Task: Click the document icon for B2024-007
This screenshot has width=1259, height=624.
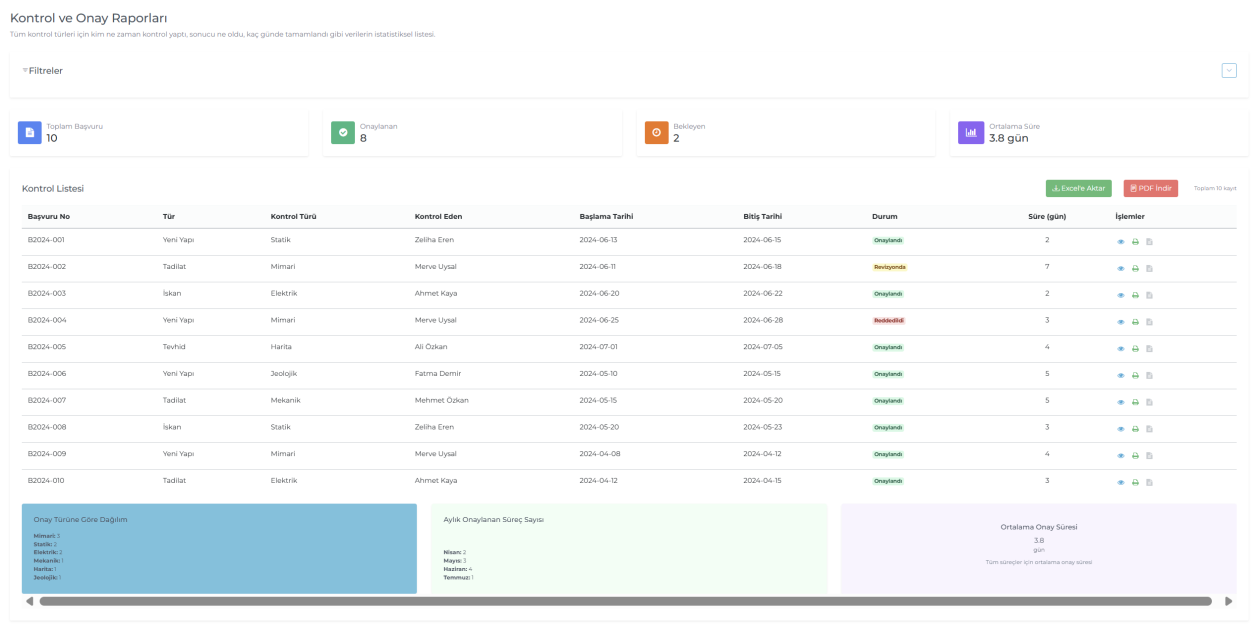Action: point(1149,402)
